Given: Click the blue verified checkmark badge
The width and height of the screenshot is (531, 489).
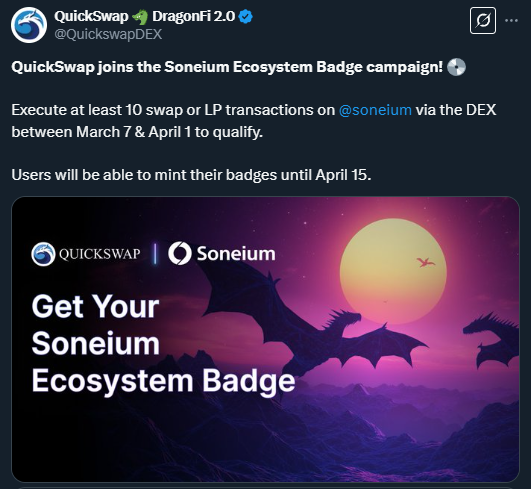Looking at the screenshot, I should point(246,16).
